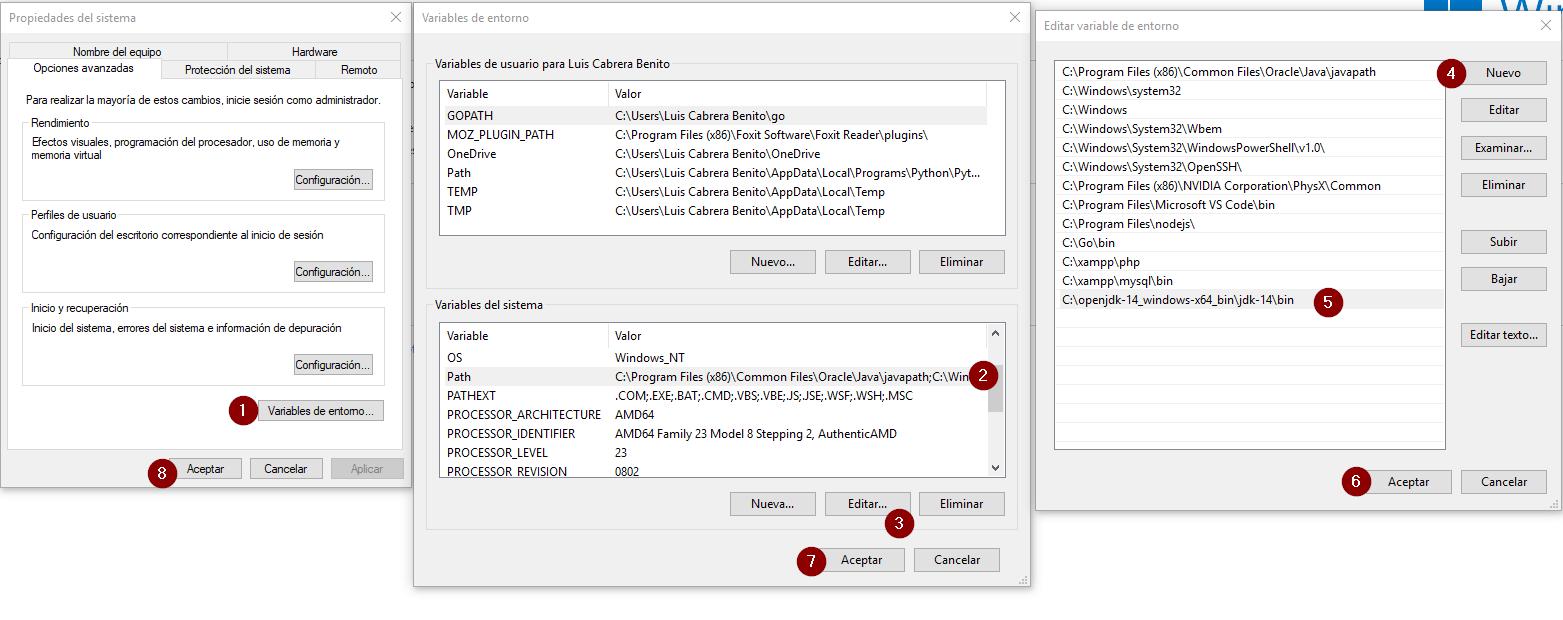Select the PROCESSOR_REVISION system variable
The width and height of the screenshot is (1563, 620).
click(x=713, y=471)
